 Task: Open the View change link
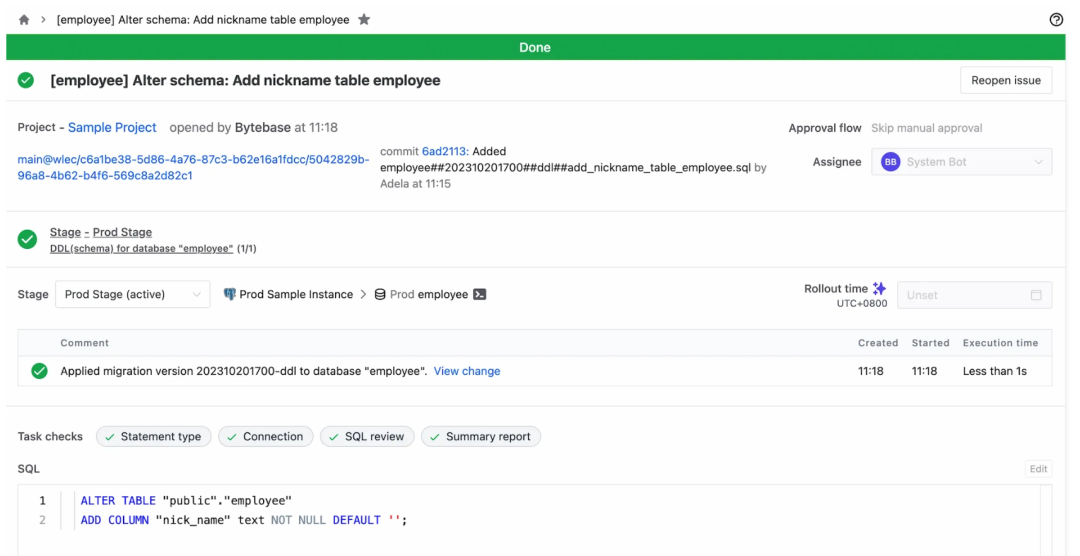[467, 371]
